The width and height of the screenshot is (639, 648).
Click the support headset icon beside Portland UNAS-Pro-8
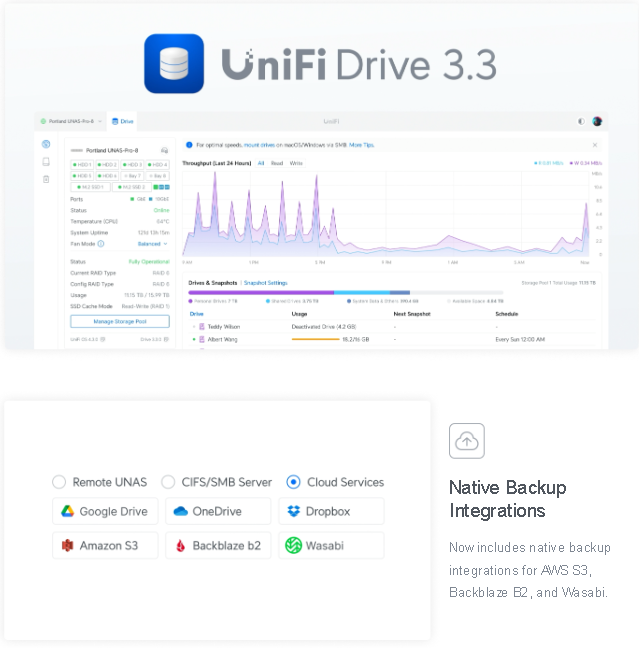click(x=165, y=150)
